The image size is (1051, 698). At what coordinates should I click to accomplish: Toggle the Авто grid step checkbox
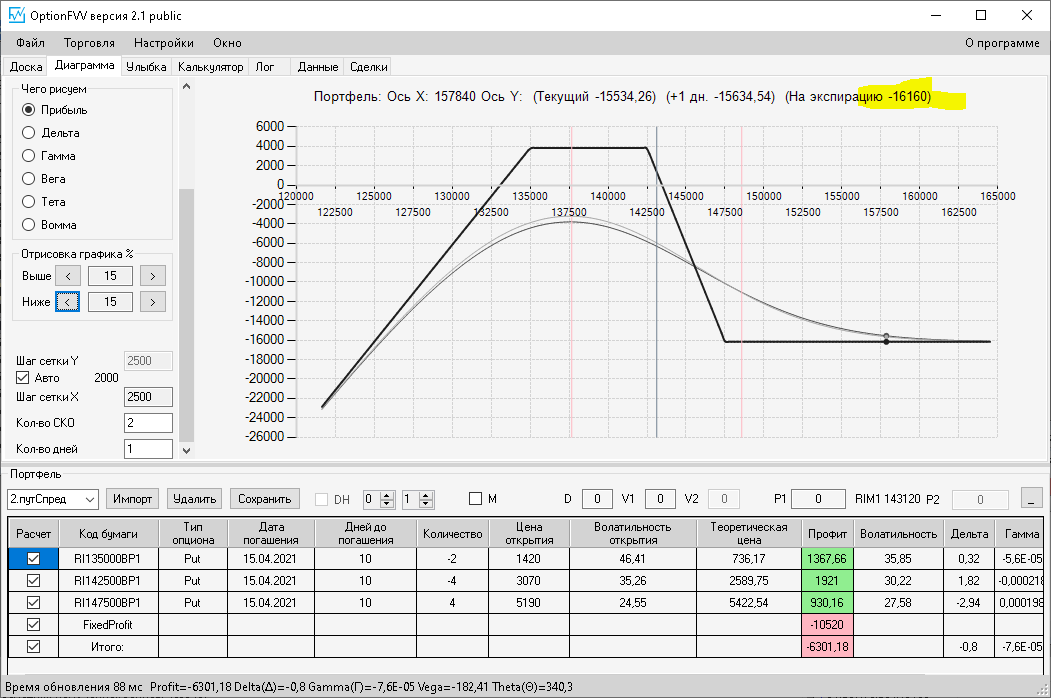pos(23,377)
